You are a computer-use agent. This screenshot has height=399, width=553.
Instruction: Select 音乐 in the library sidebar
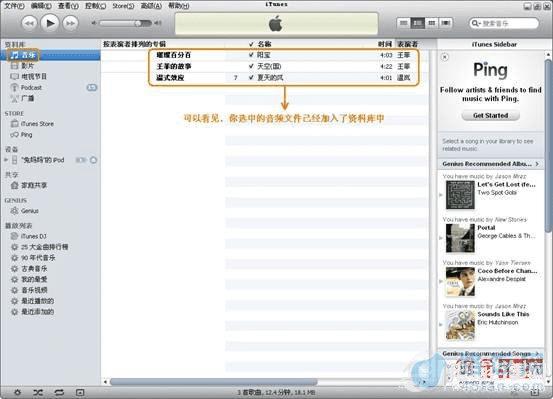point(50,55)
